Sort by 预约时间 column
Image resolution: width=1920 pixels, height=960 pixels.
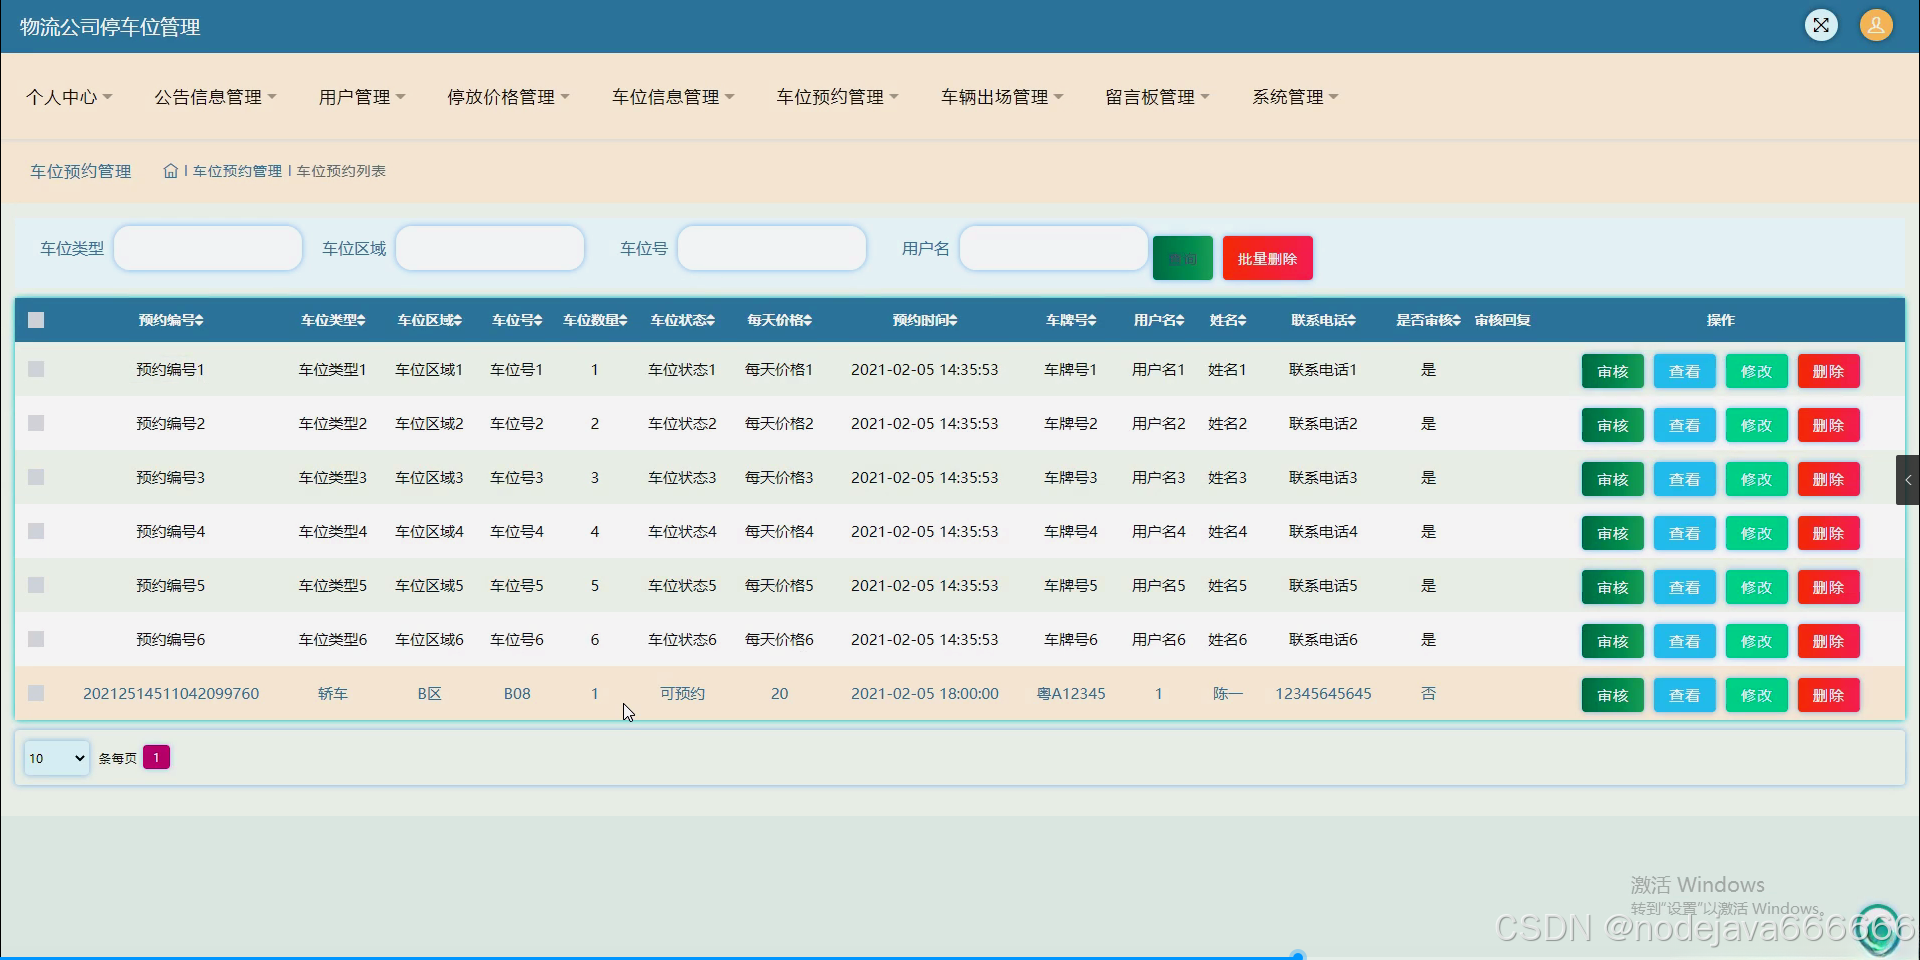pyautogui.click(x=925, y=320)
